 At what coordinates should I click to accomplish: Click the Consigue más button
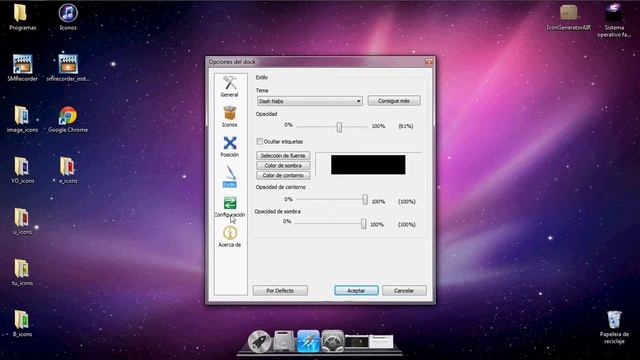pos(394,101)
